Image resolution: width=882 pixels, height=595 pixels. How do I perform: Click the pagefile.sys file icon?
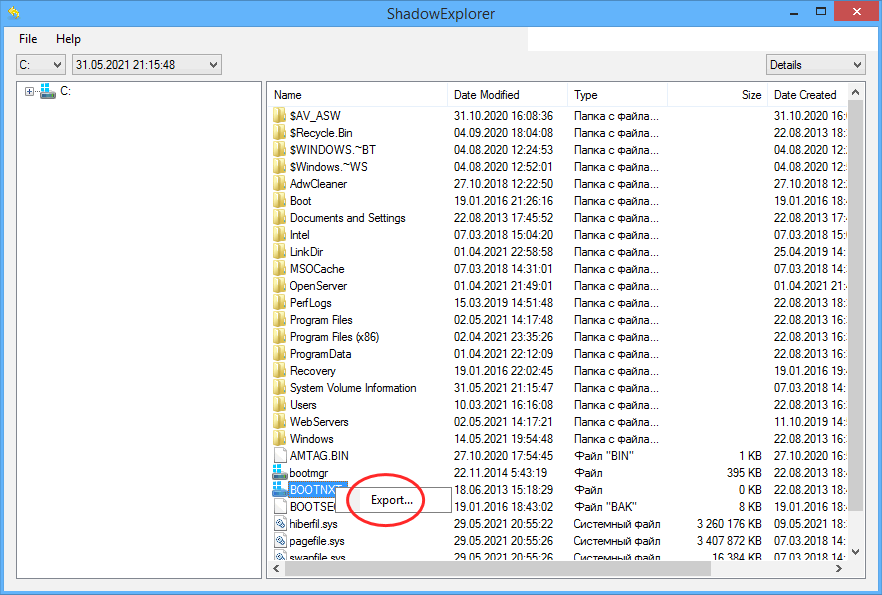click(280, 541)
